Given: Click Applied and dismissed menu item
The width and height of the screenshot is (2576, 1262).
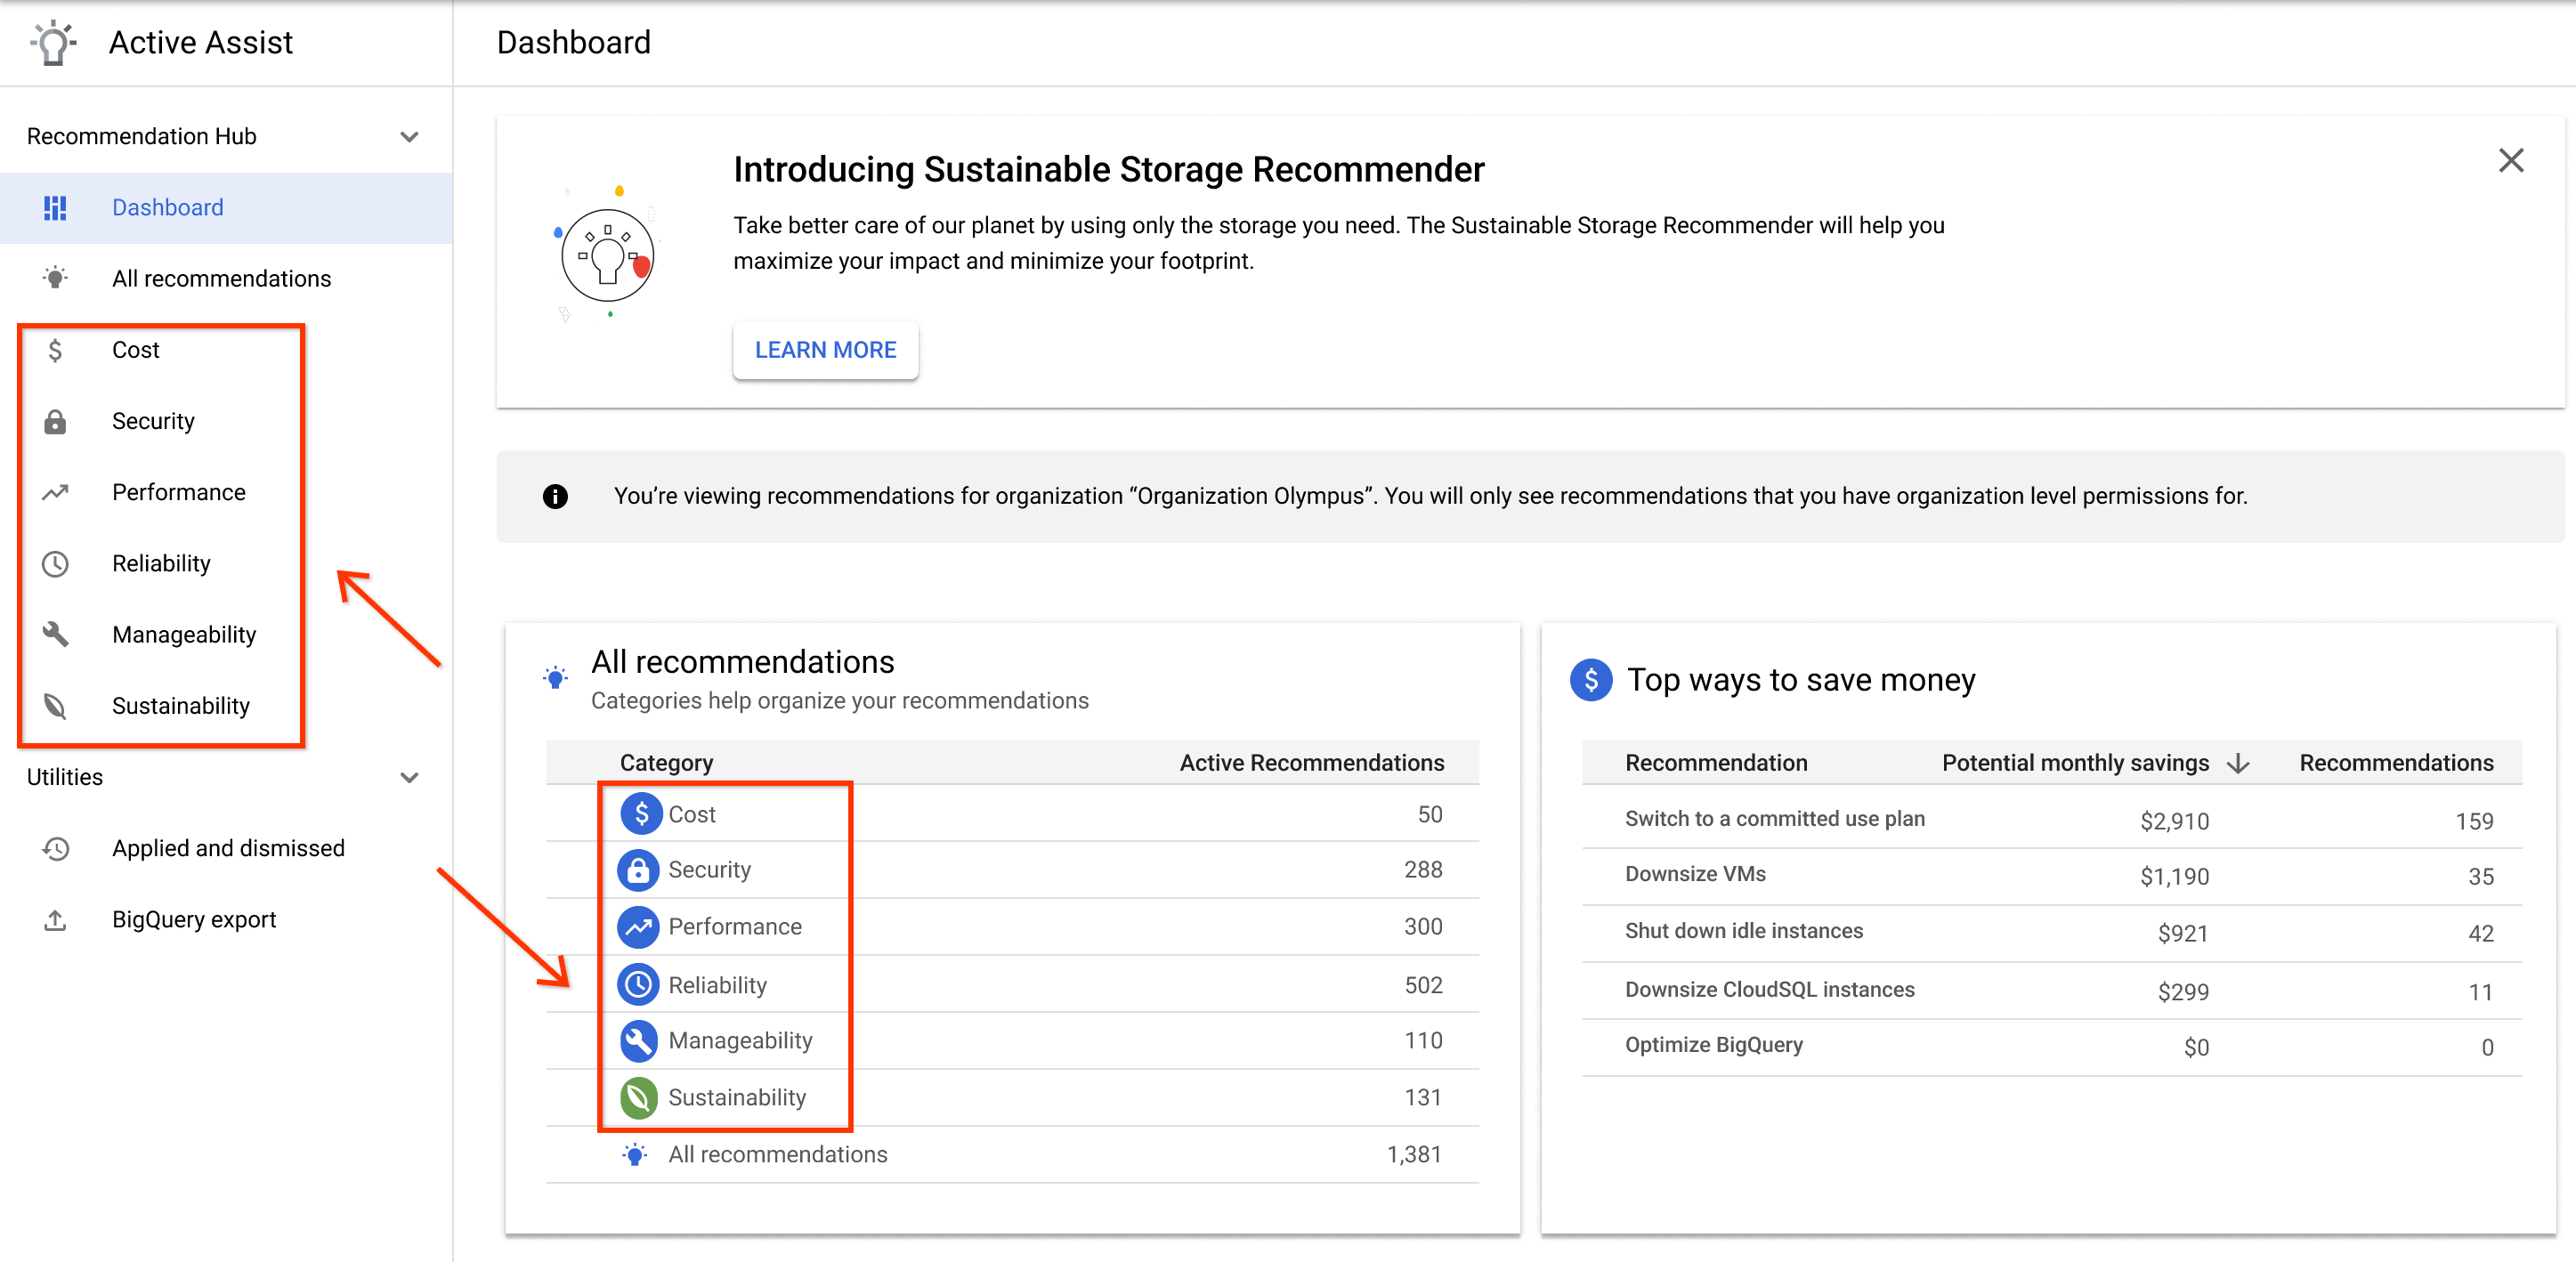Looking at the screenshot, I should (x=227, y=848).
